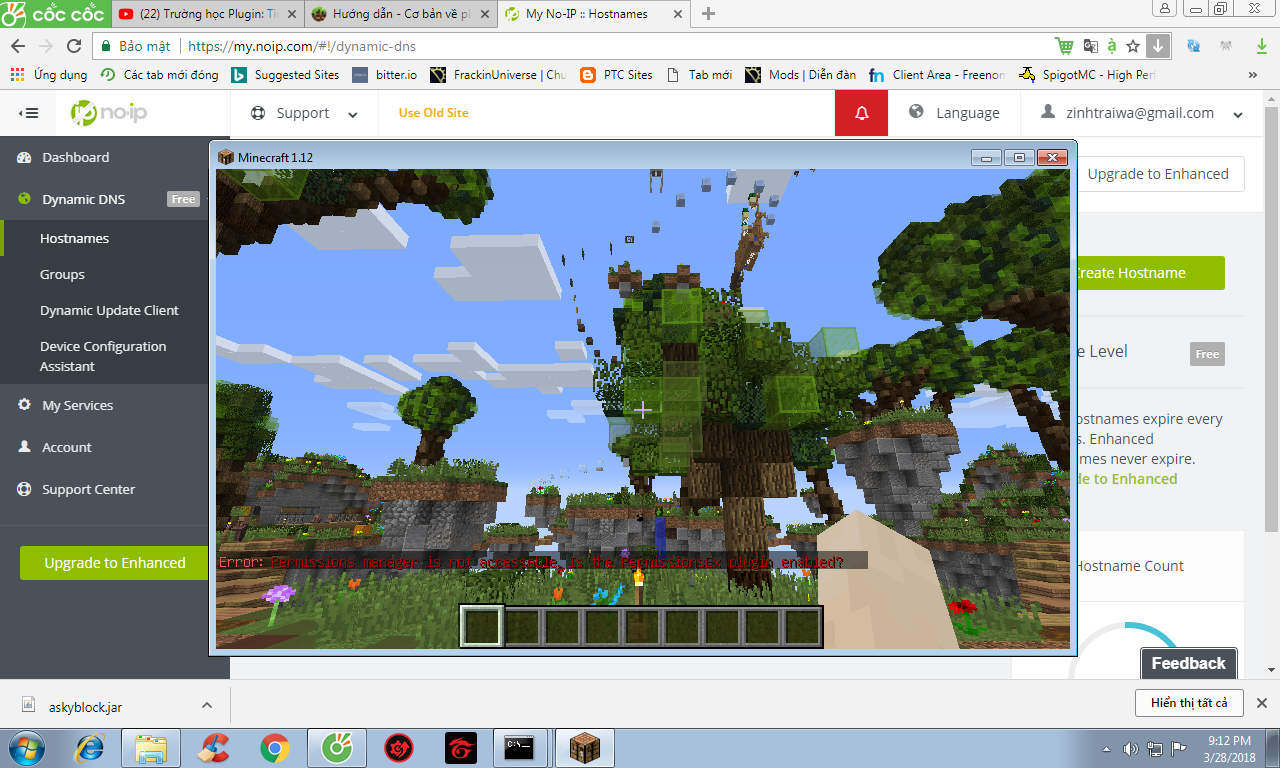Open the No-IP logo home link
Screen dimensions: 1280x768
coord(109,113)
